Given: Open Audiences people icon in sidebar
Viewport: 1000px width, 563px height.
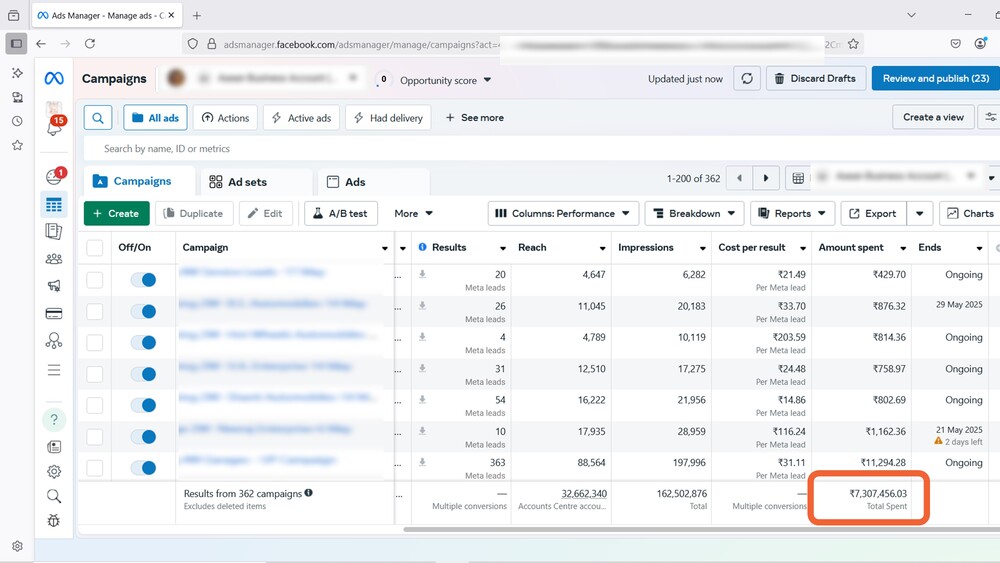Looking at the screenshot, I should [54, 259].
